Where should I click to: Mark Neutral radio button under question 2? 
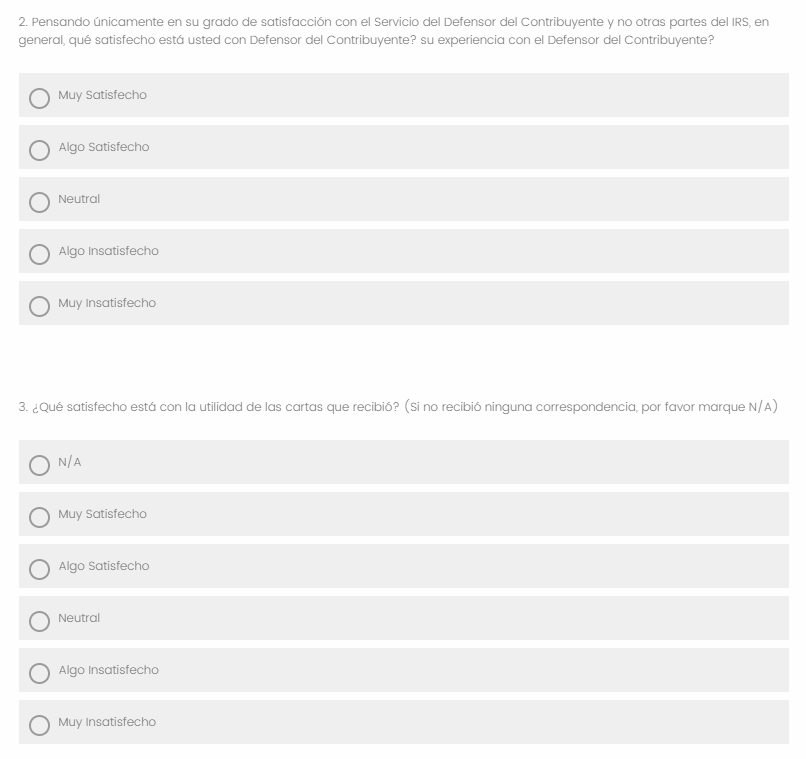(39, 202)
